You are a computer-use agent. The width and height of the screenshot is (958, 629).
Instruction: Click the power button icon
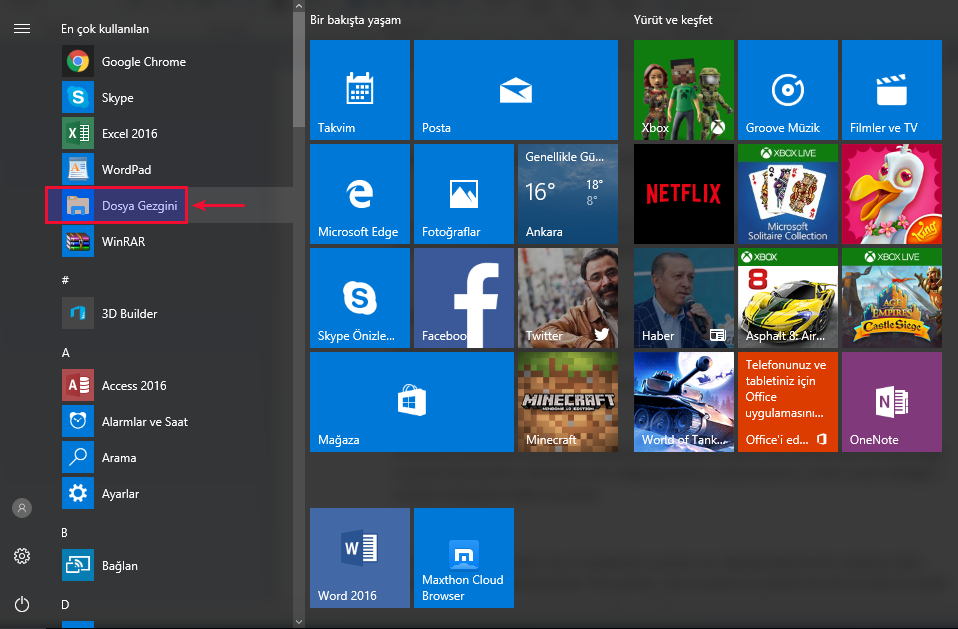coord(22,605)
